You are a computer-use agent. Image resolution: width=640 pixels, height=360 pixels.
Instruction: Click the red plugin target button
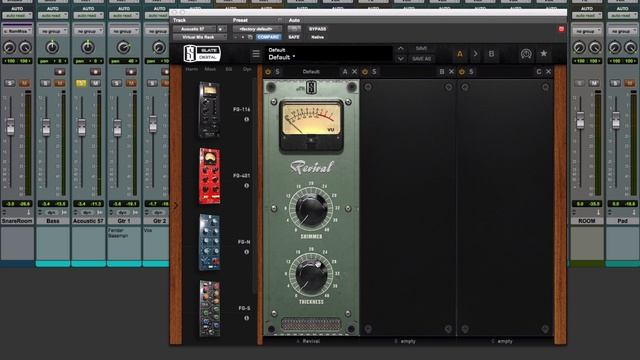click(561, 29)
